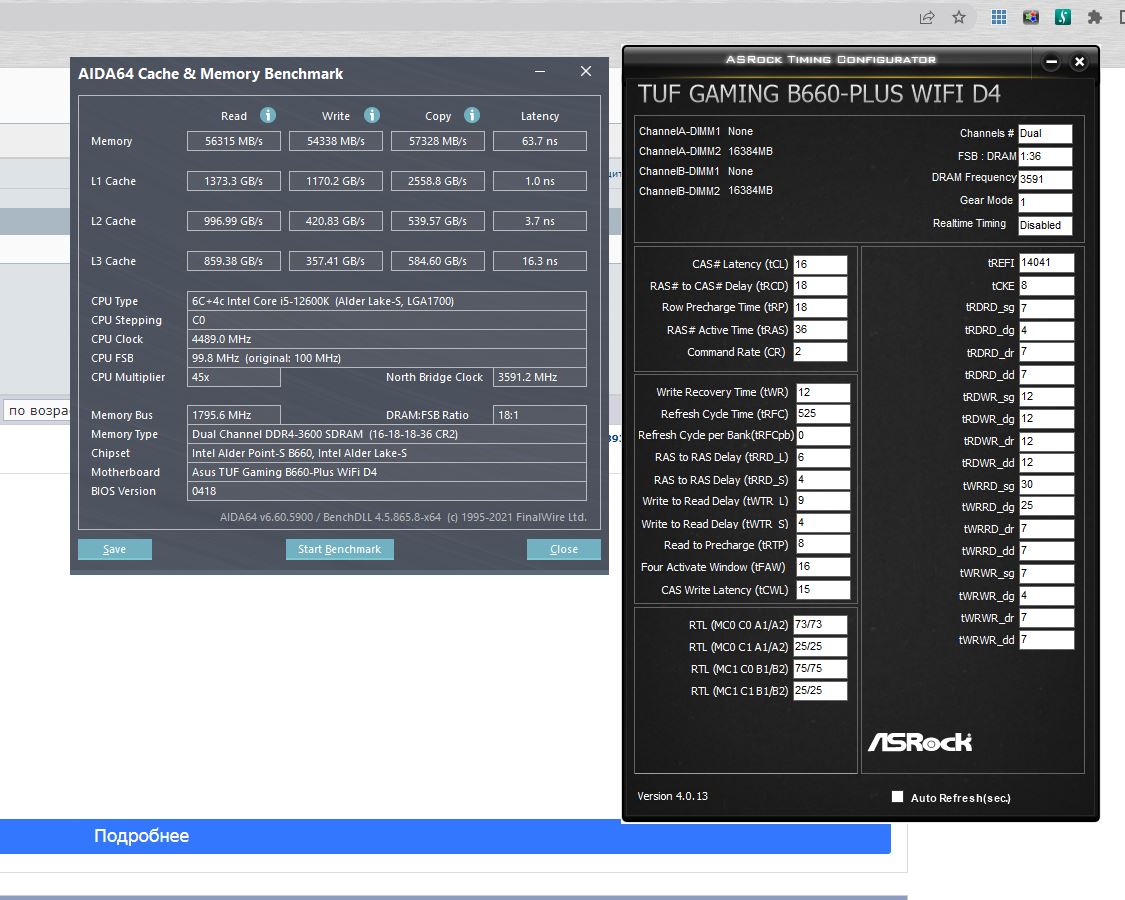1125x900 pixels.
Task: Save the AIDA64 benchmark results
Action: pos(115,549)
